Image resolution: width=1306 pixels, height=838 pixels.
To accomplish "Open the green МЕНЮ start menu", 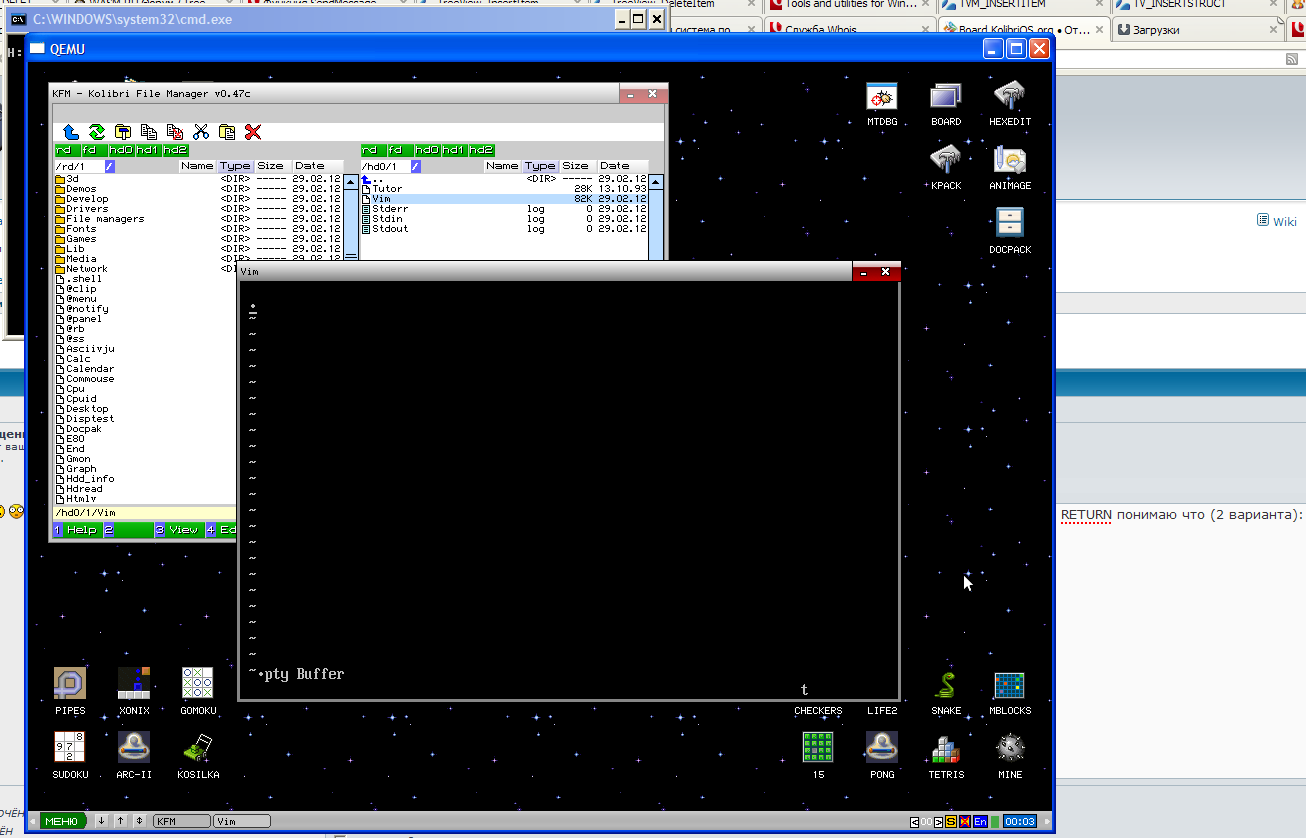I will click(63, 821).
